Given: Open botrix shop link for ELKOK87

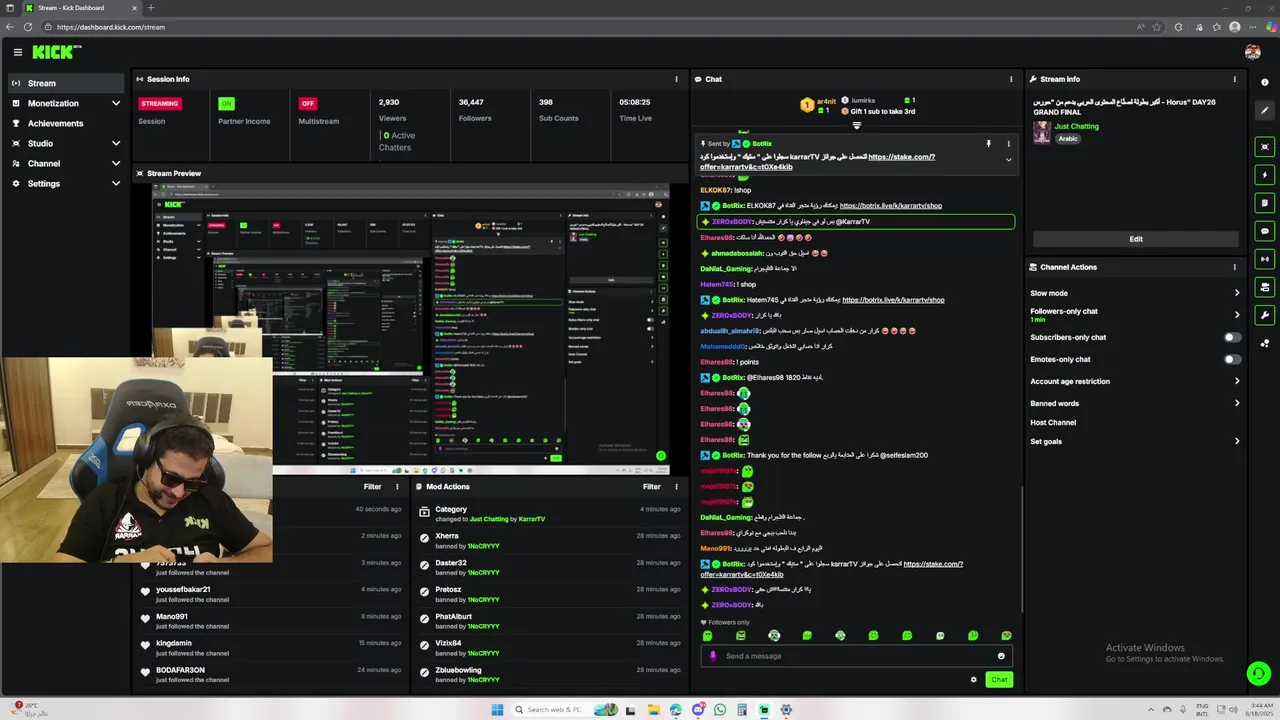Looking at the screenshot, I should pos(891,206).
